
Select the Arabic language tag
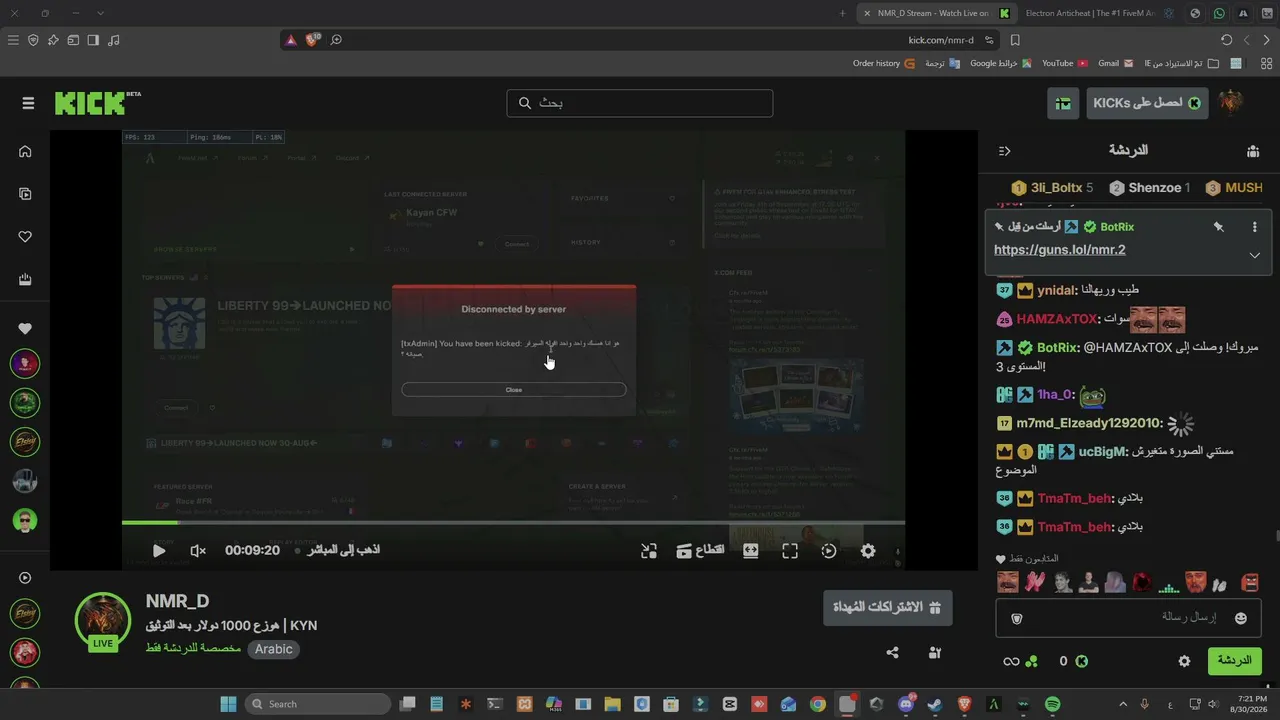[x=273, y=649]
